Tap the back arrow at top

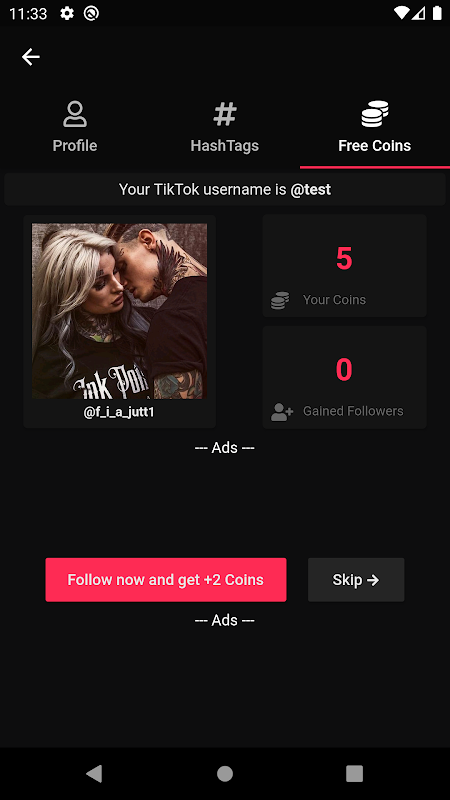coord(31,57)
